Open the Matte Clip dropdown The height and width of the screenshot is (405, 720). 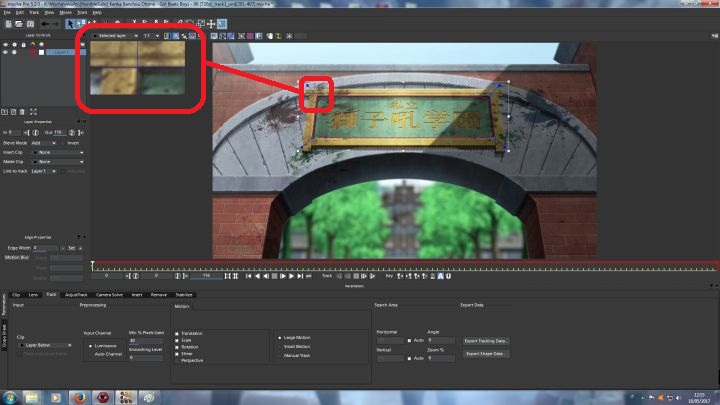click(x=58, y=162)
